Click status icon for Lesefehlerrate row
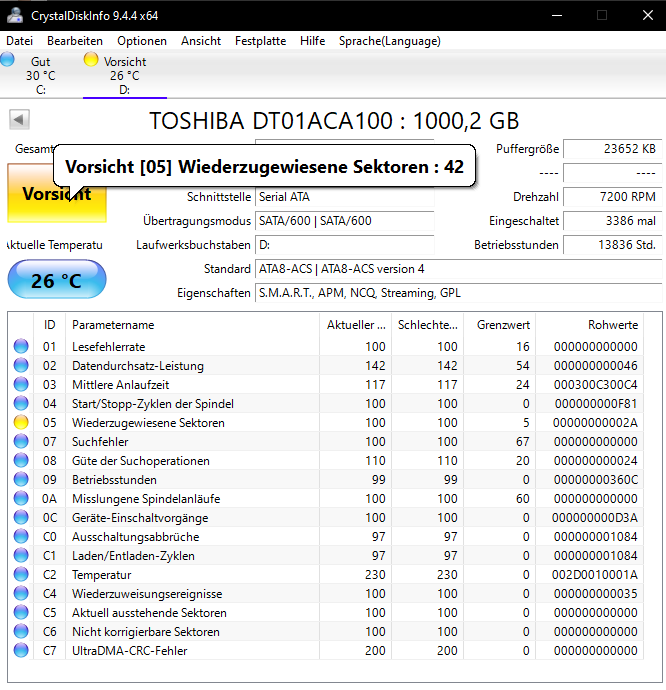 coord(21,346)
